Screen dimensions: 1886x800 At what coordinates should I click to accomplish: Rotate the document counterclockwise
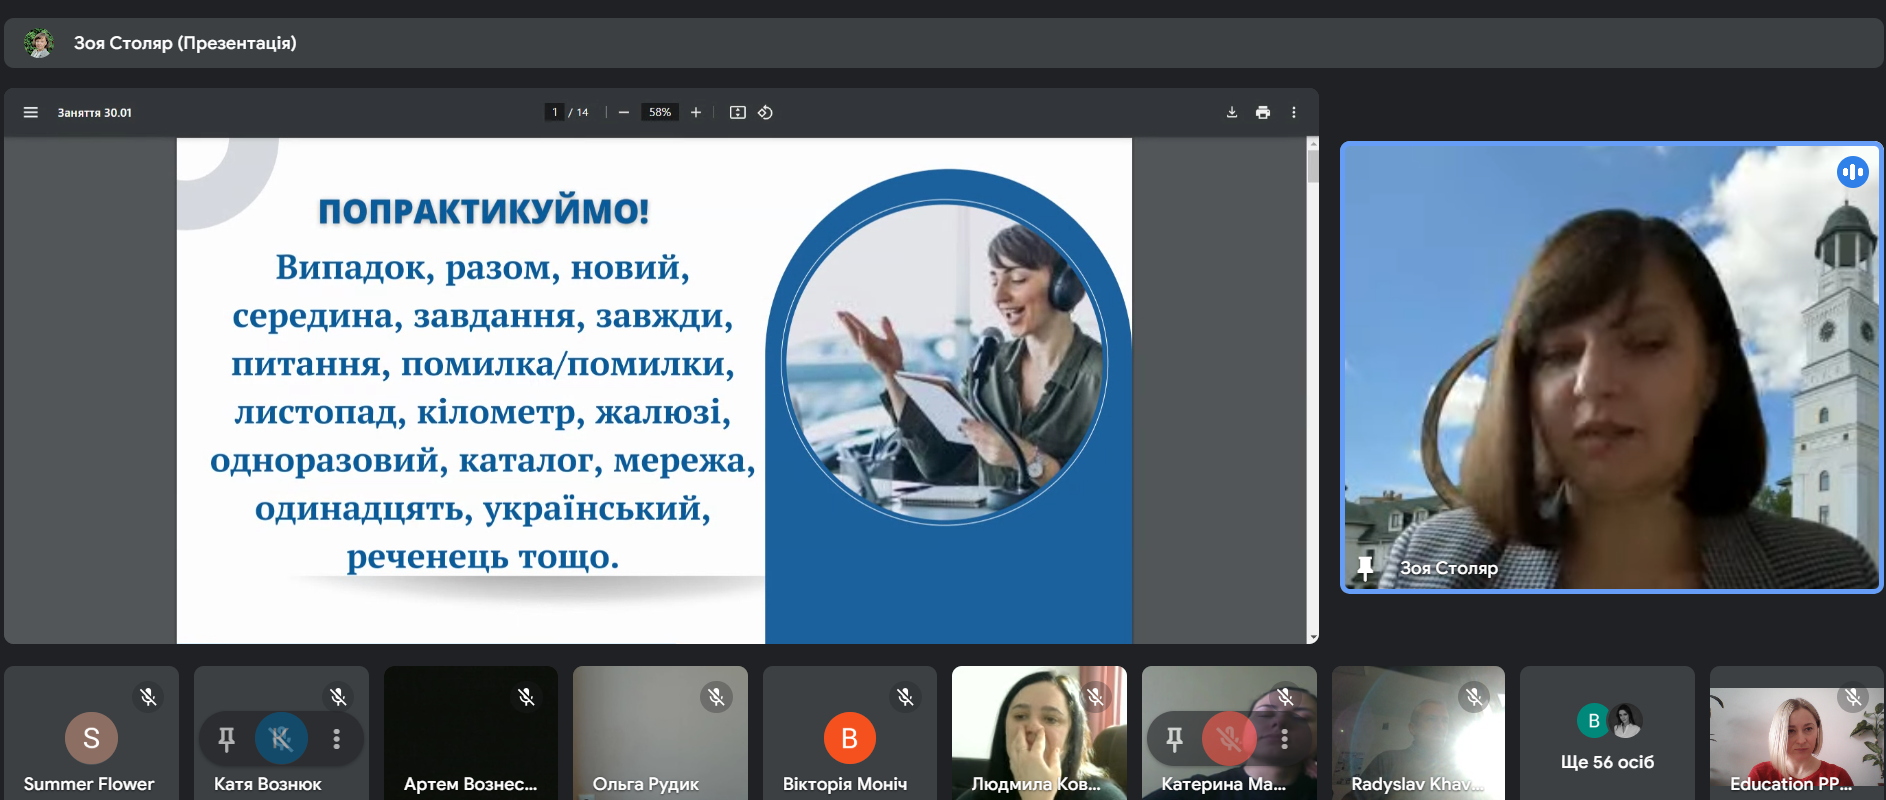click(765, 113)
